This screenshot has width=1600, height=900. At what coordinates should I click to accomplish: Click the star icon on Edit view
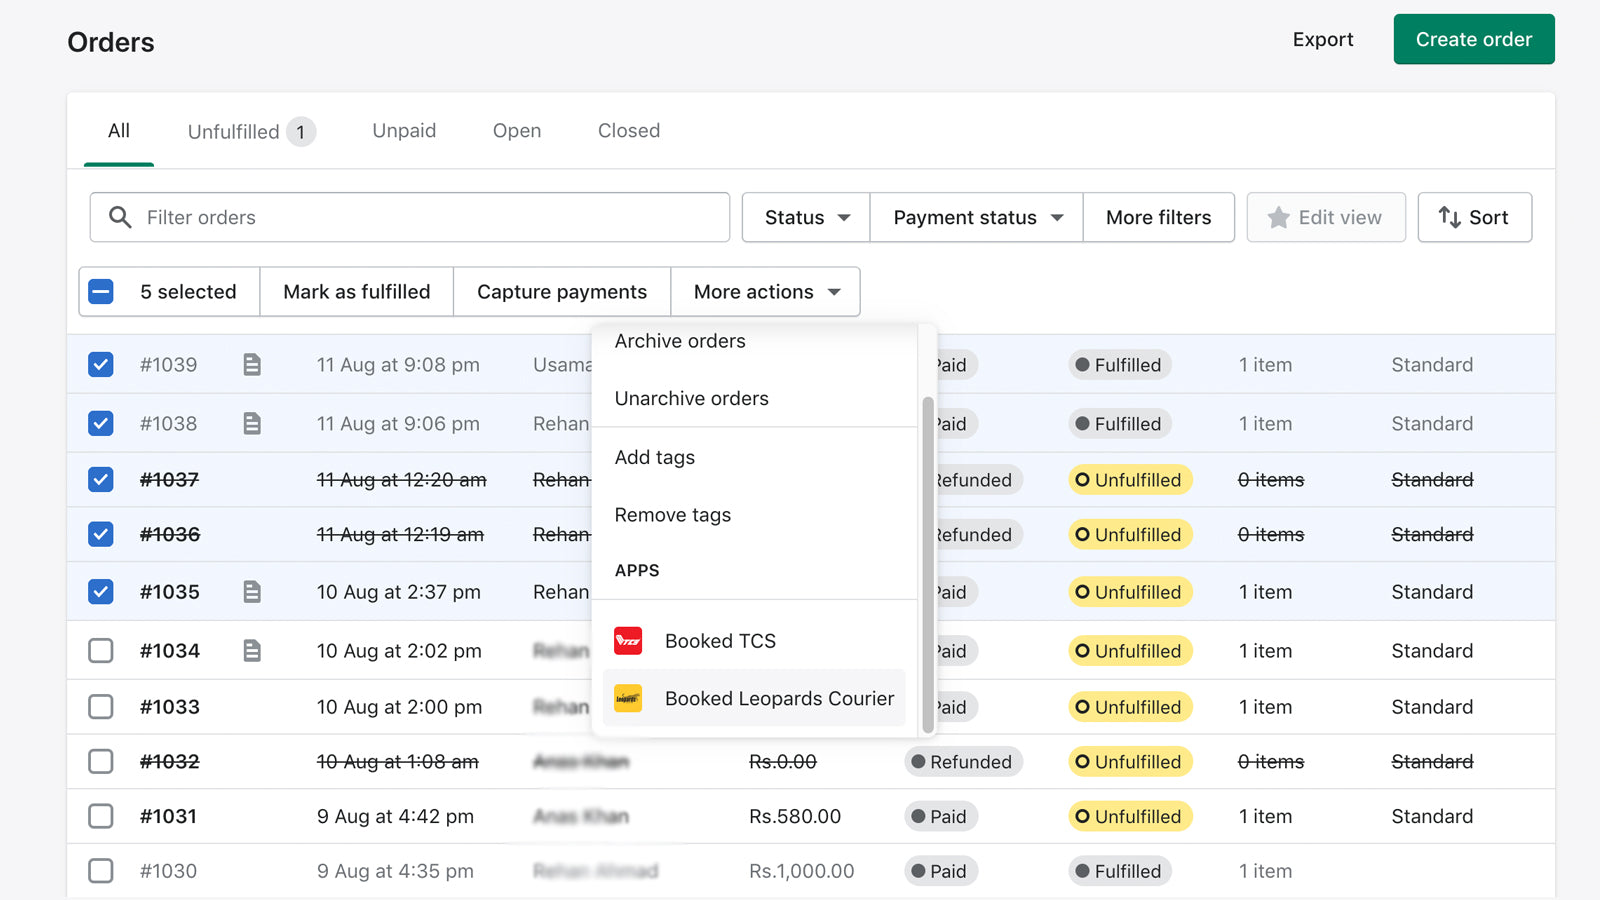coord(1278,217)
